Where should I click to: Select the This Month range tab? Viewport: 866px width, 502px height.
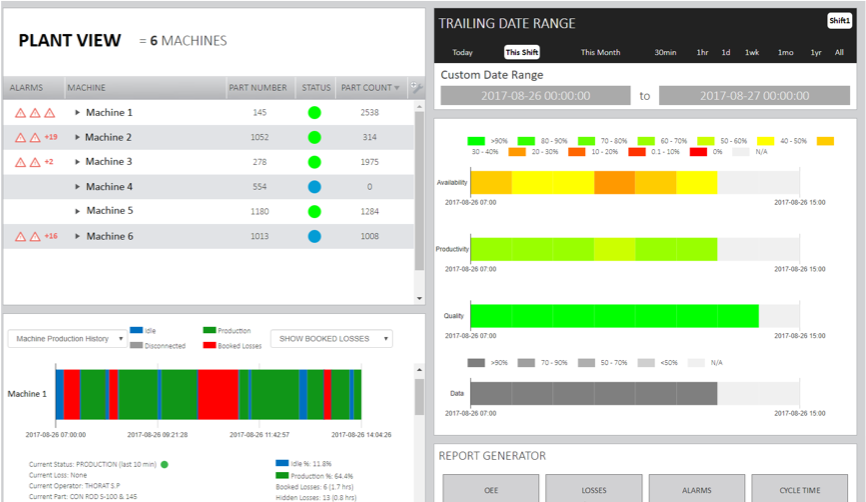tap(600, 52)
